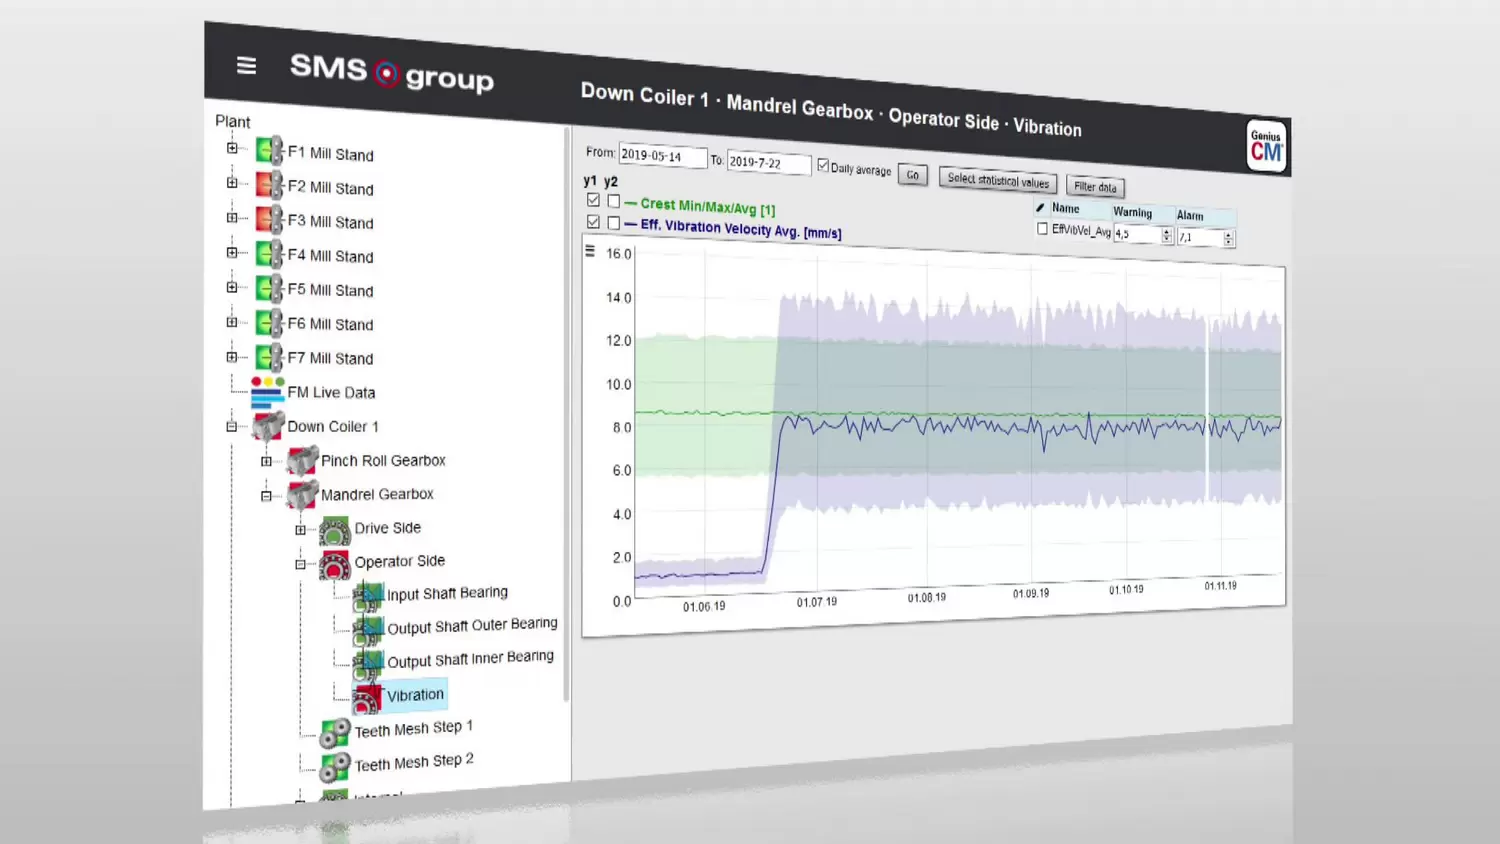Click the From date input field
This screenshot has width=1500, height=844.
click(x=661, y=156)
